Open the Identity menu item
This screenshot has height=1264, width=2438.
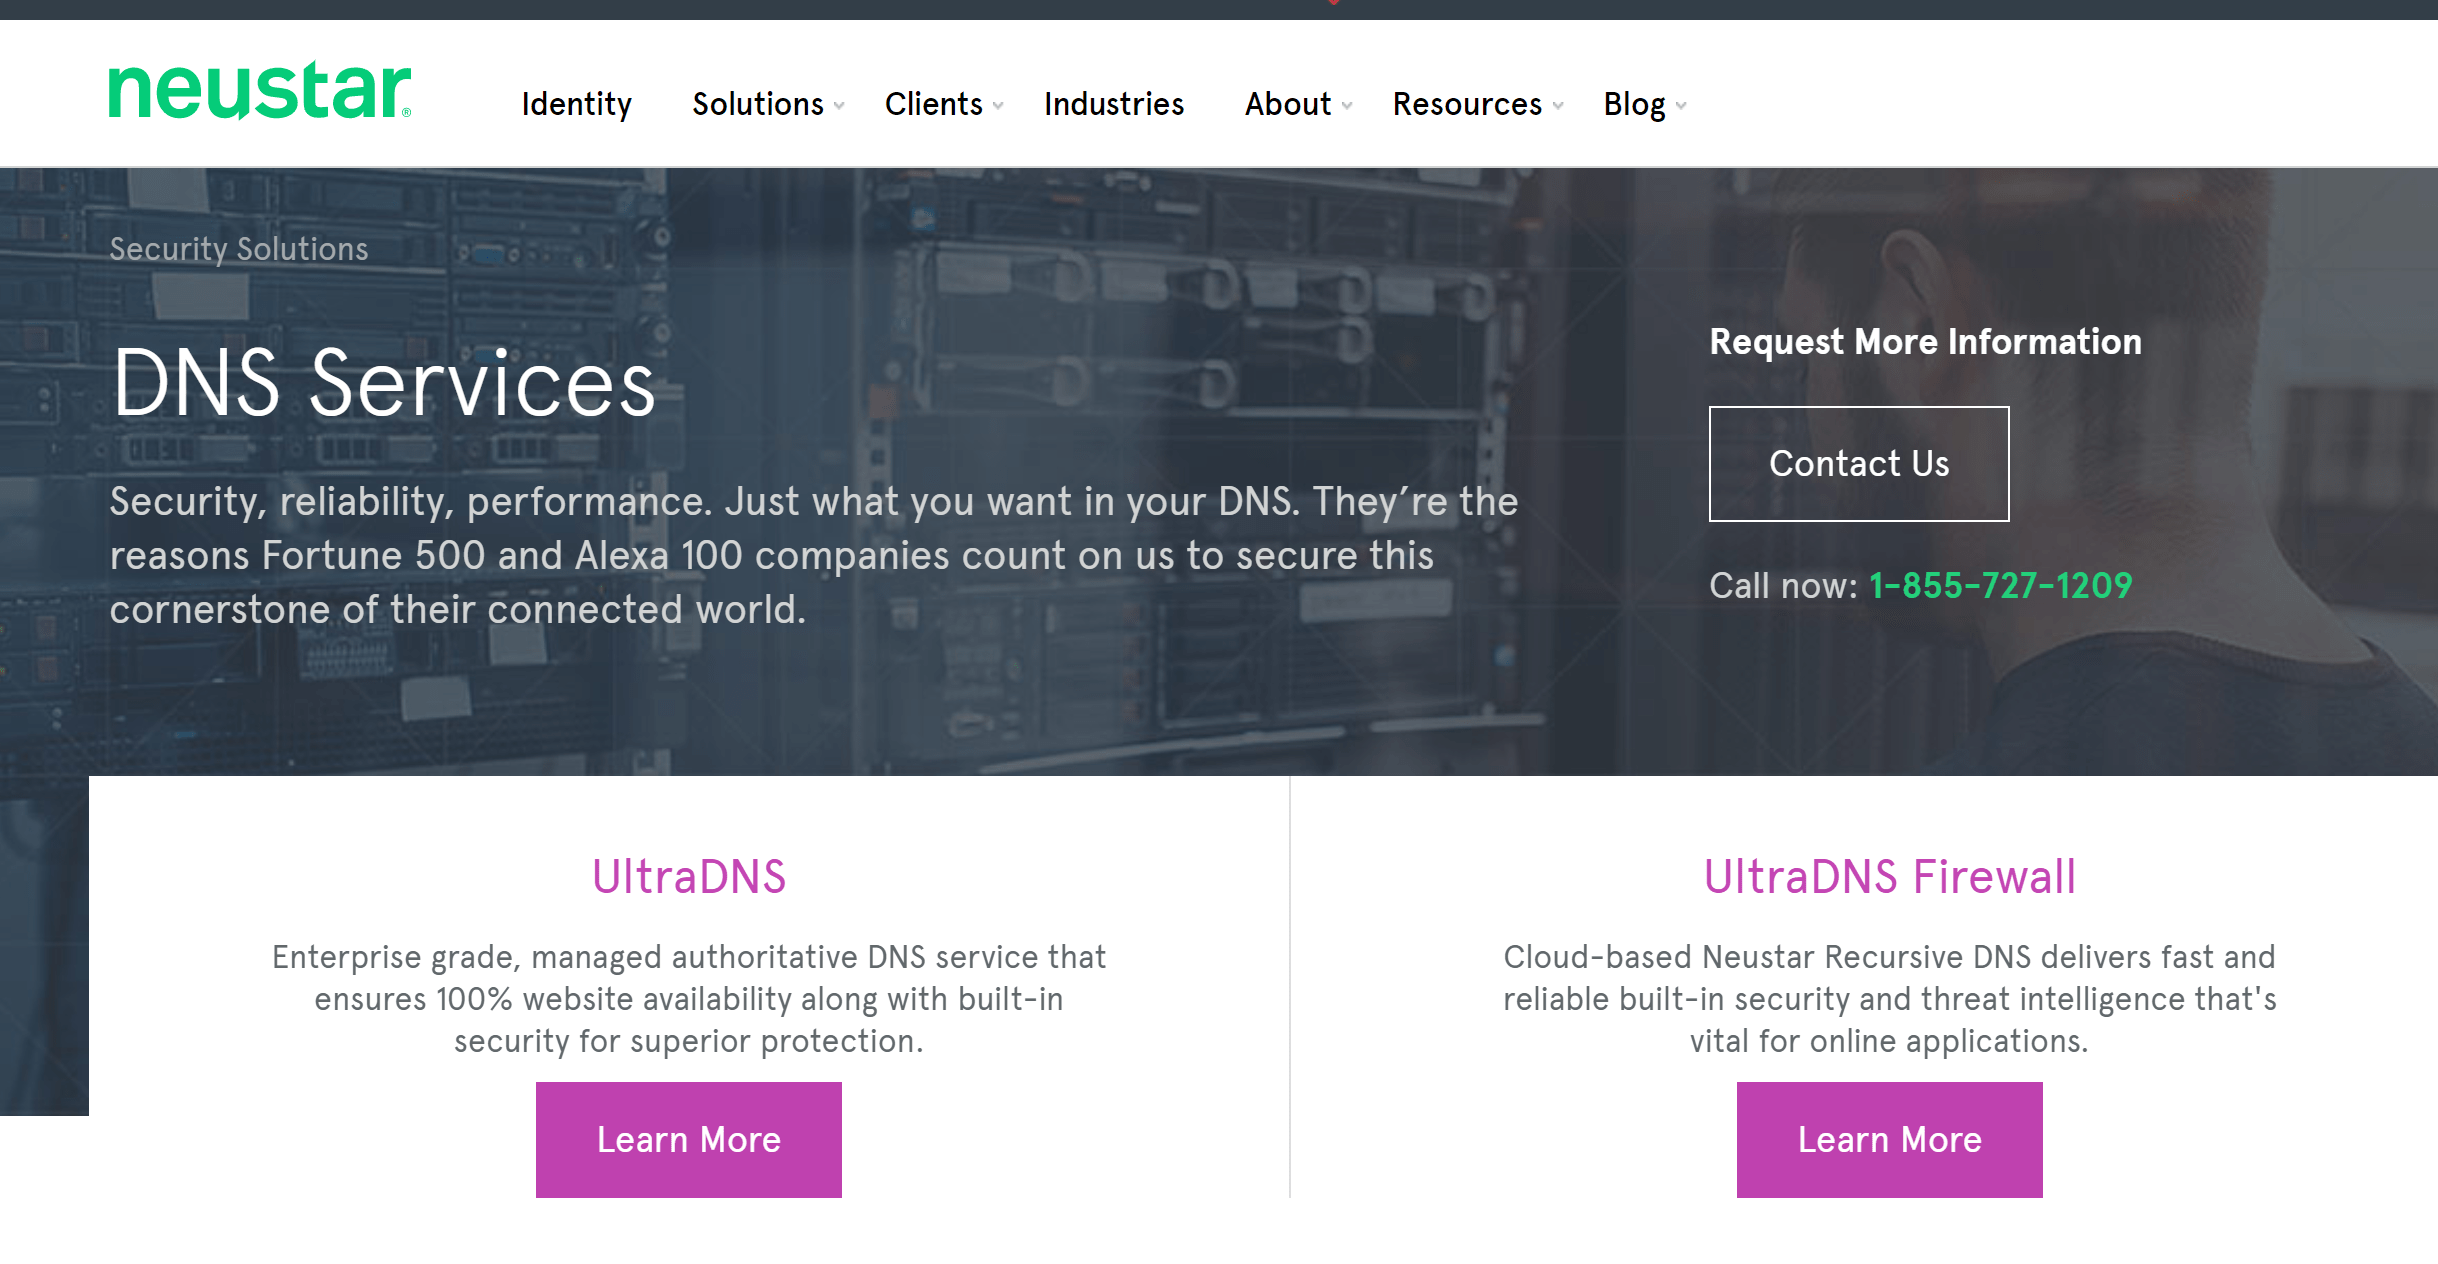576,104
